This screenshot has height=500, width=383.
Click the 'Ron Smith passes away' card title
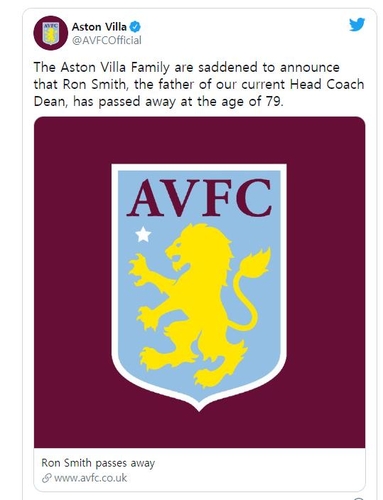pos(98,463)
